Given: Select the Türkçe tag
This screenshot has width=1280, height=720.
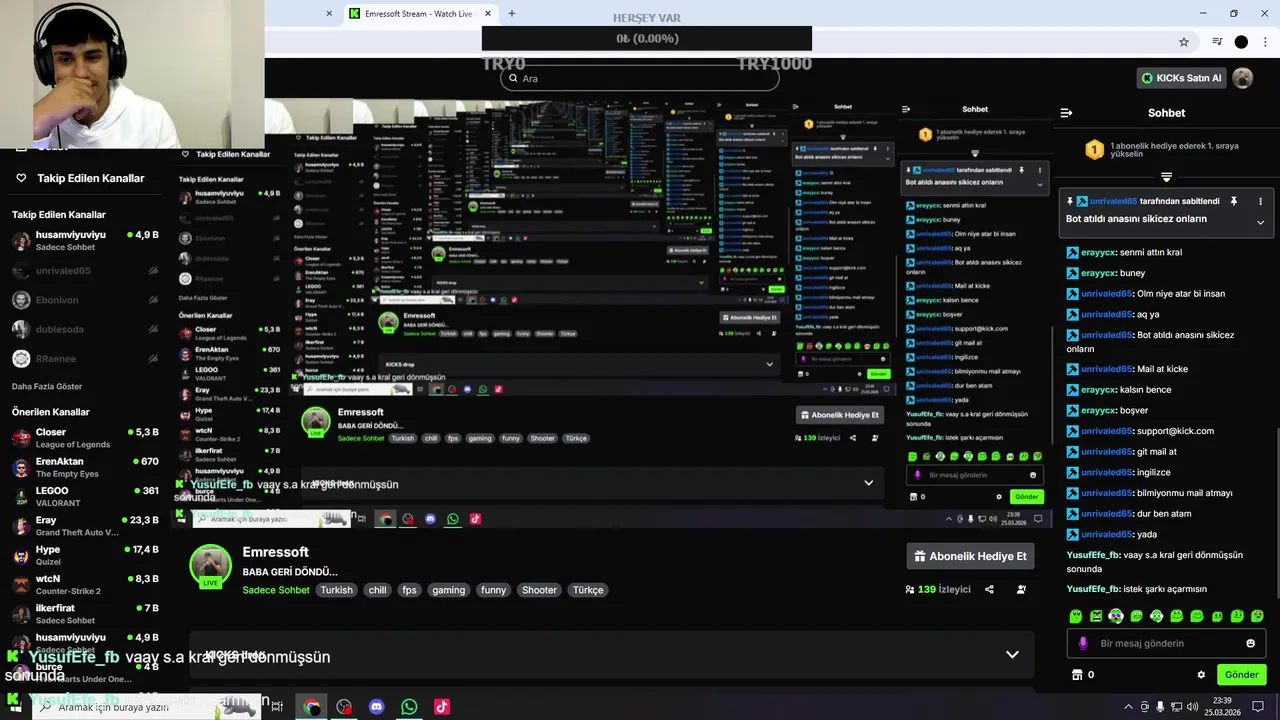Looking at the screenshot, I should (x=588, y=590).
